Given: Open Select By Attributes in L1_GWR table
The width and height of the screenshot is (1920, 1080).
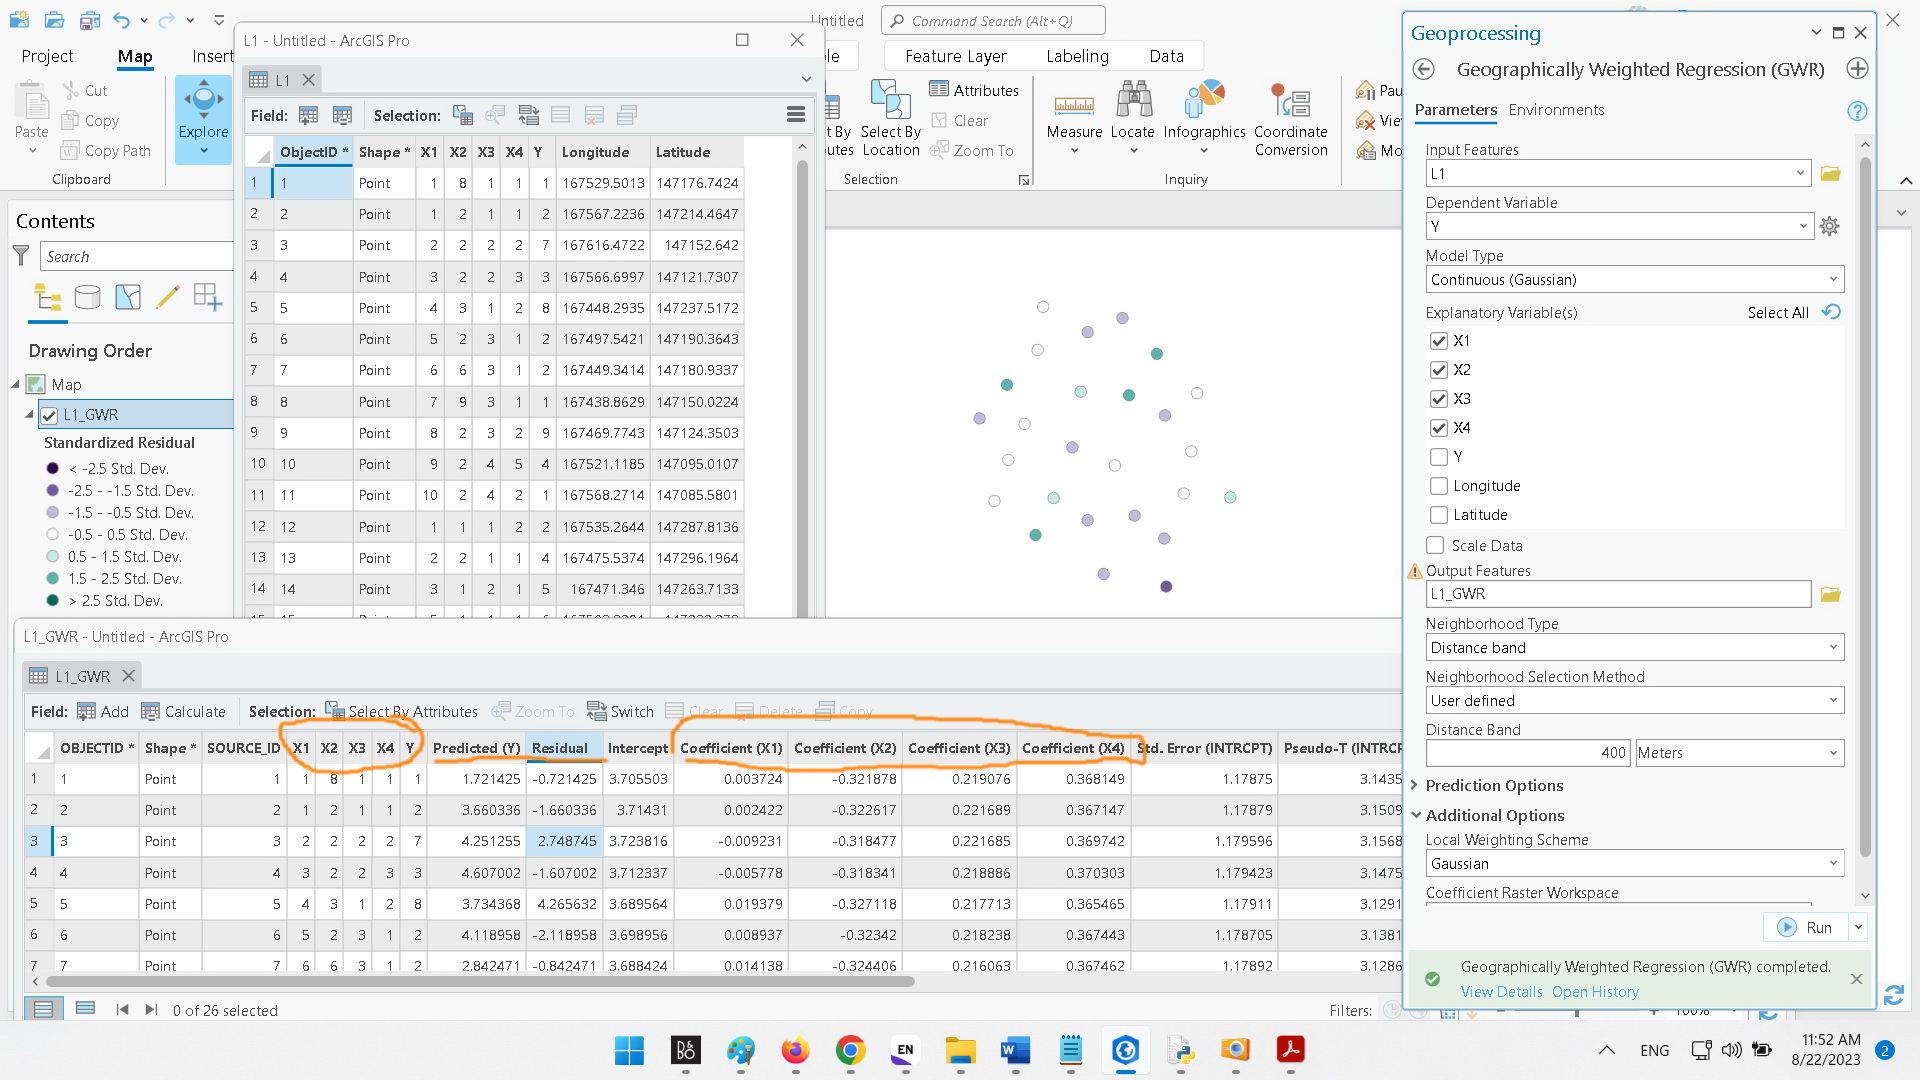Looking at the screenshot, I should point(403,711).
